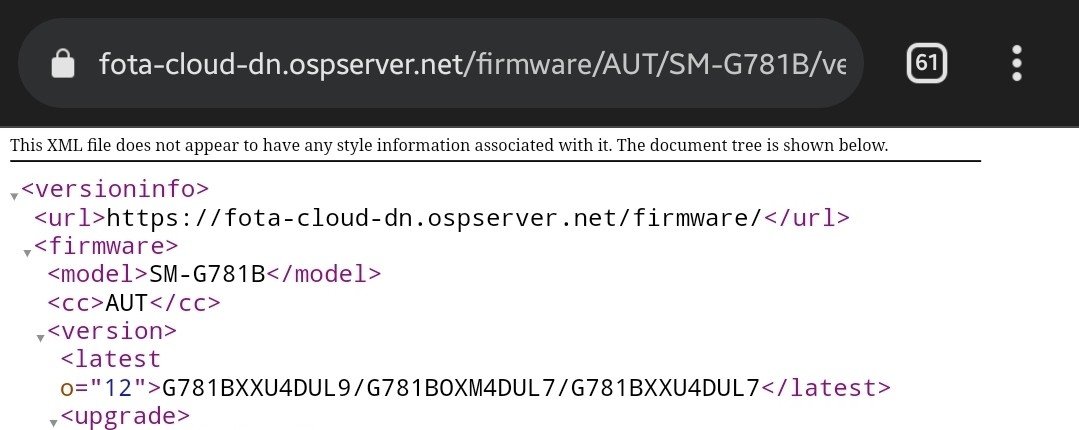Screen dimensions: 1079x430
Task: Tap the padlock site security icon
Action: pos(63,64)
